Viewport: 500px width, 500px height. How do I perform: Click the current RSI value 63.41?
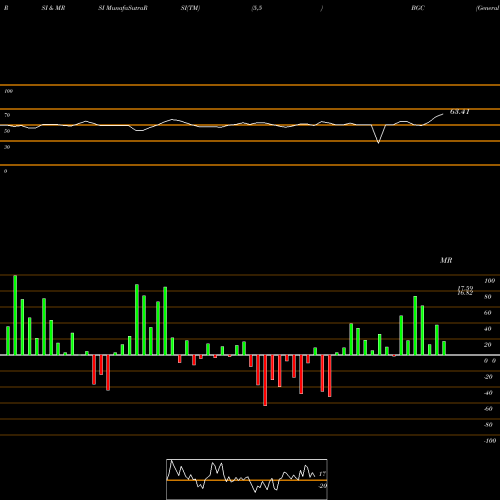pyautogui.click(x=460, y=112)
